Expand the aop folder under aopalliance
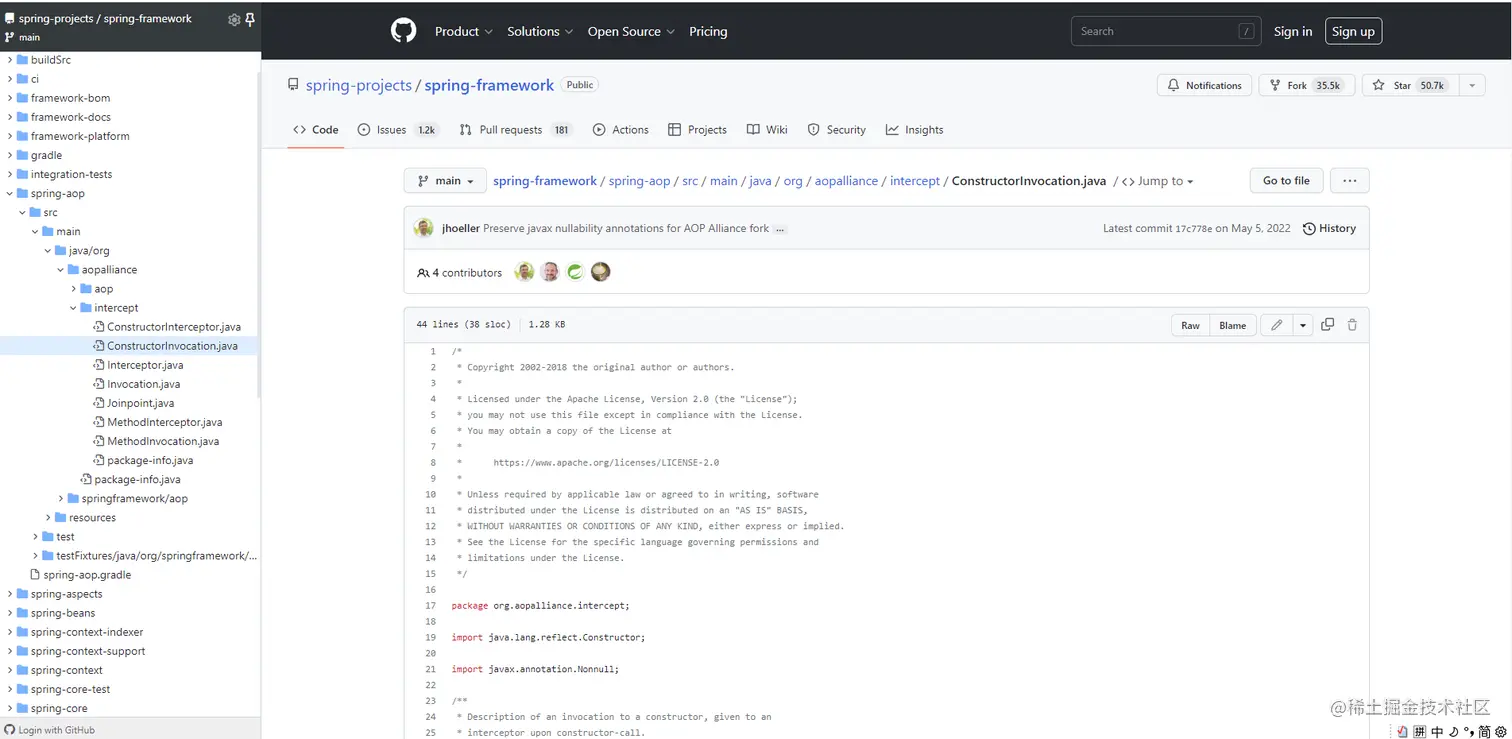 [73, 289]
